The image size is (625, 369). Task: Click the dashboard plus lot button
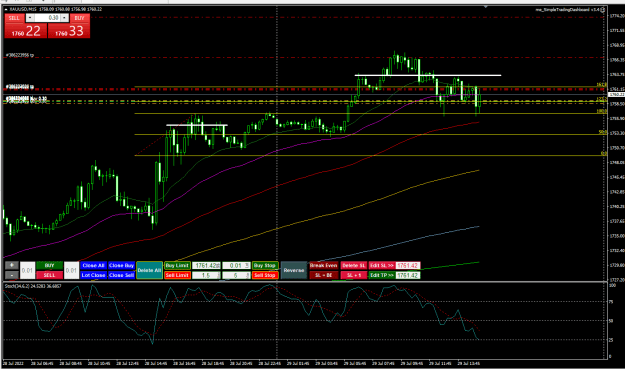12,265
